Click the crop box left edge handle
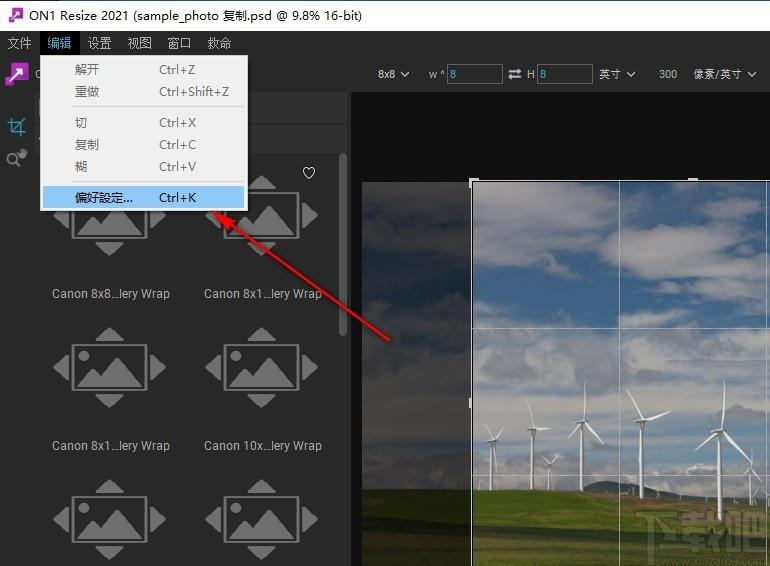 point(470,403)
